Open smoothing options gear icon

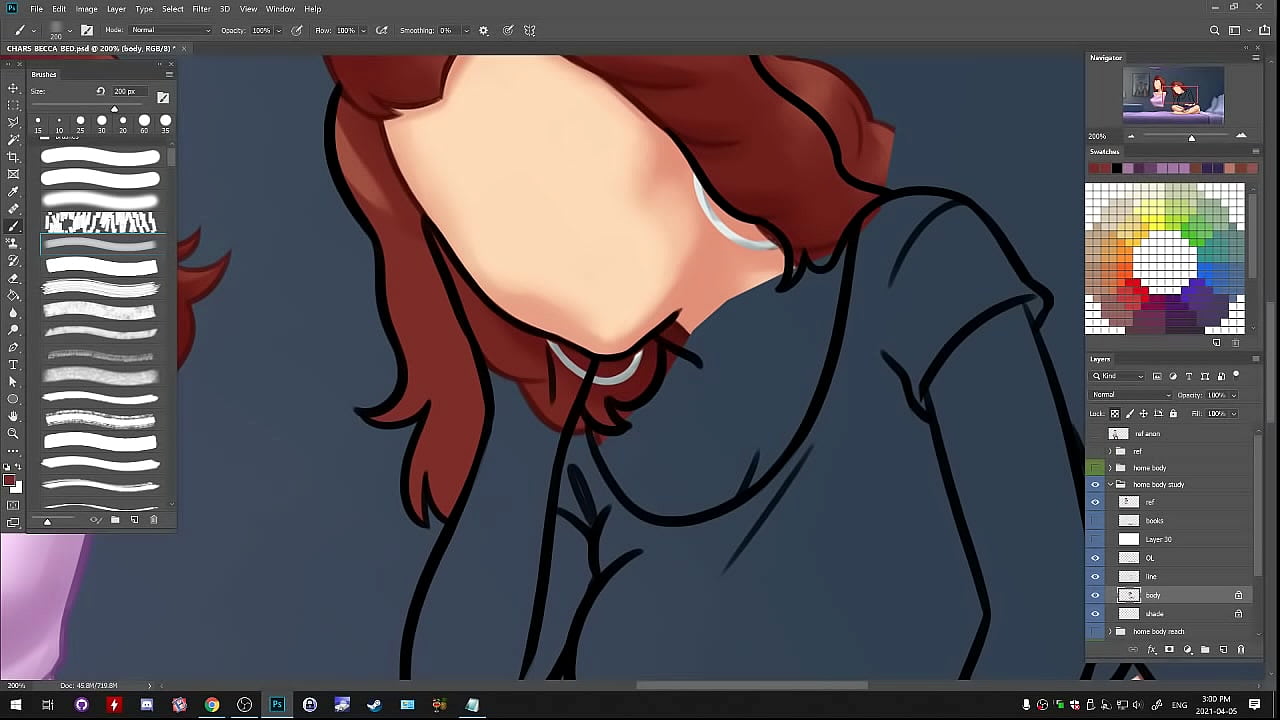[484, 30]
